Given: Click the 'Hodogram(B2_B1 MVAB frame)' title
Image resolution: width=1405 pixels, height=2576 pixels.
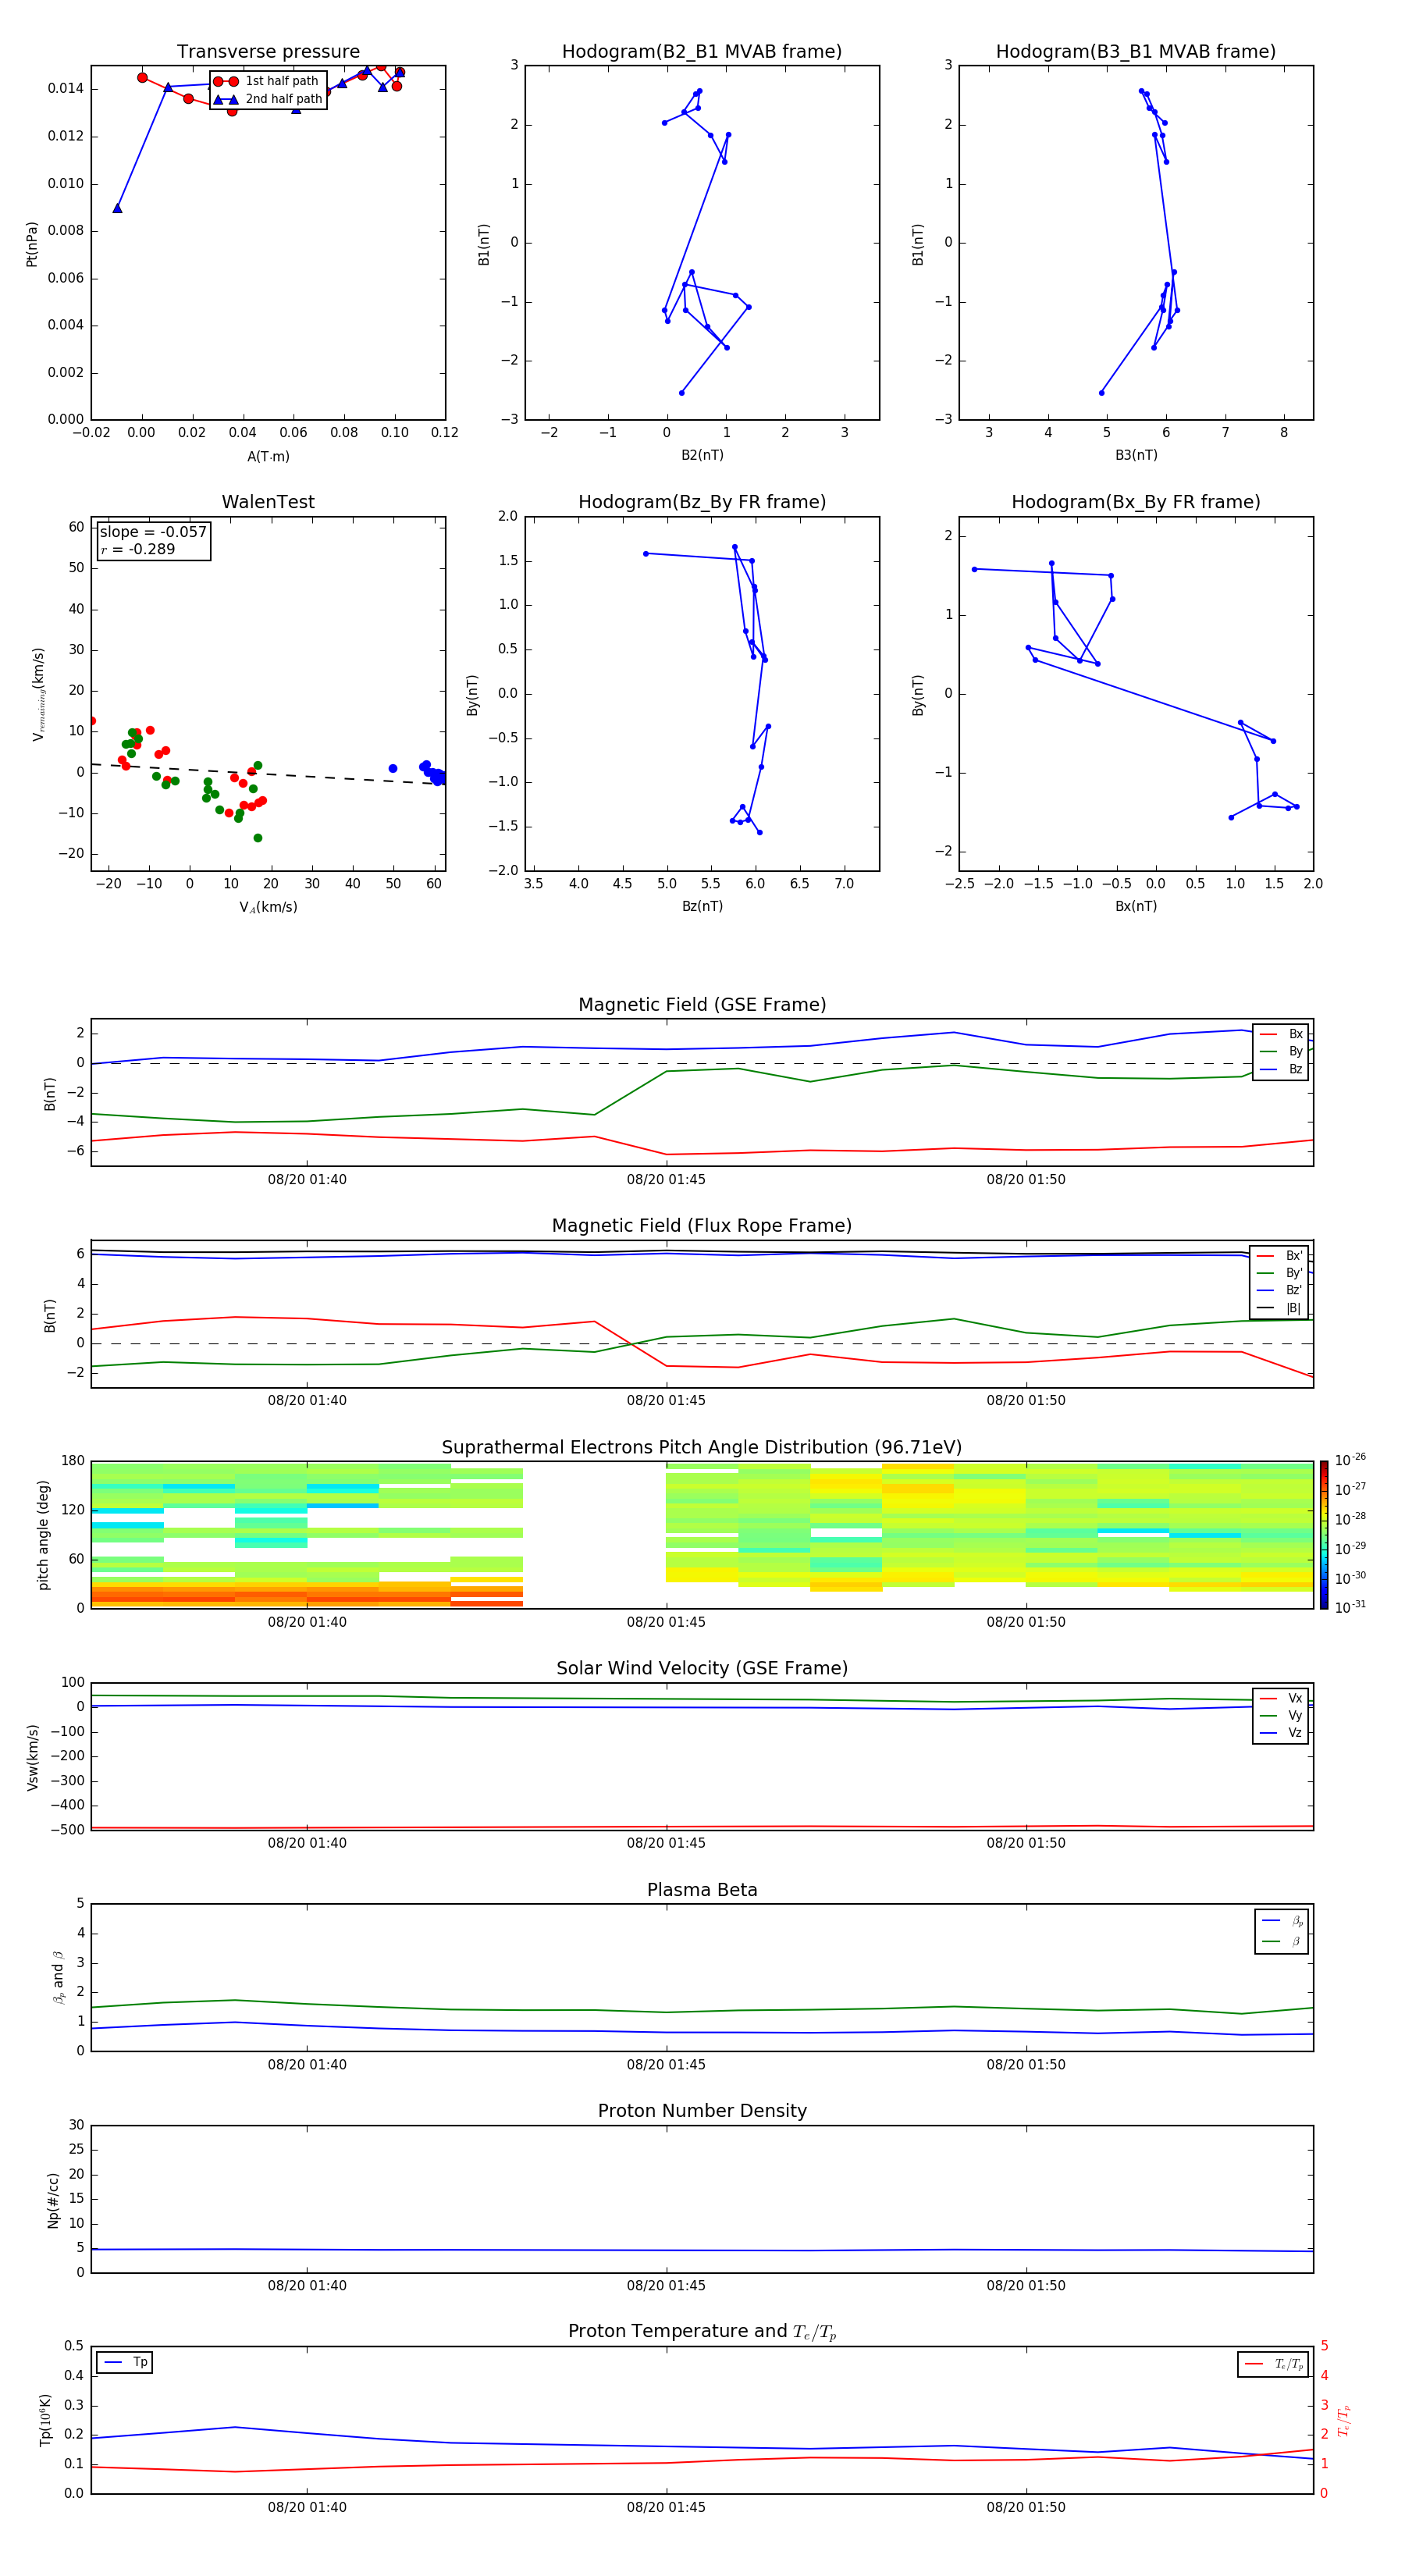Looking at the screenshot, I should pyautogui.click(x=702, y=52).
